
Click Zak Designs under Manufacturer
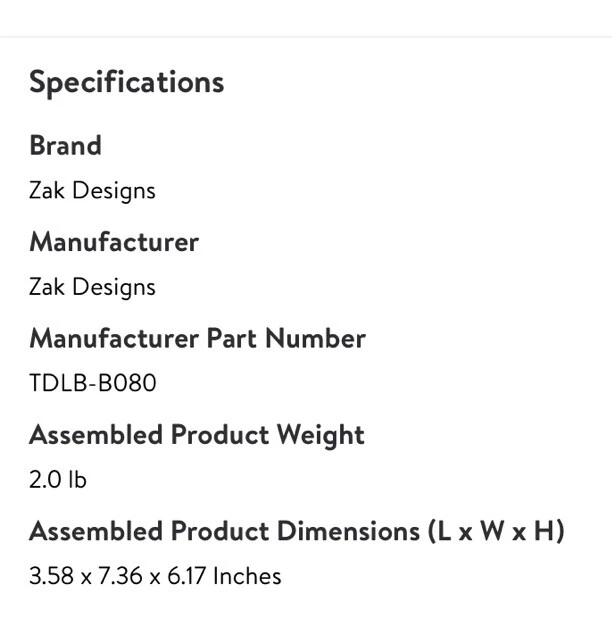92,287
